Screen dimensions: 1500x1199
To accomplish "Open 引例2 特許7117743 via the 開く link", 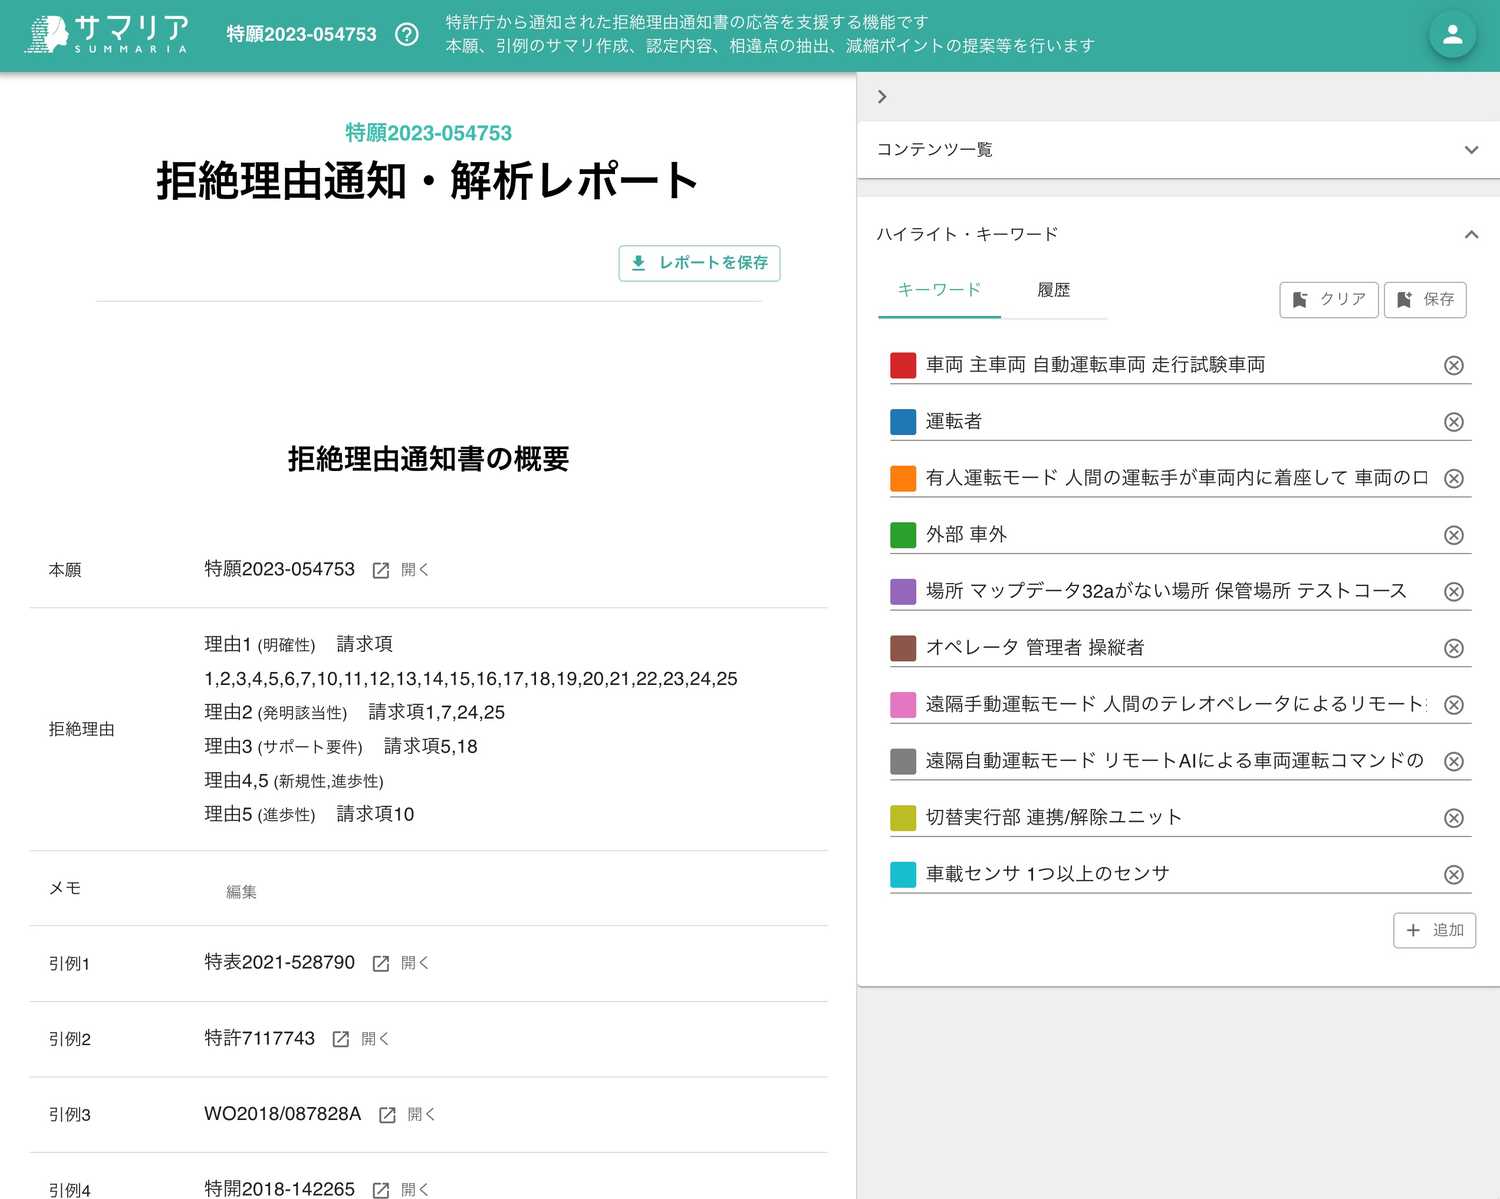I will pyautogui.click(x=375, y=1038).
